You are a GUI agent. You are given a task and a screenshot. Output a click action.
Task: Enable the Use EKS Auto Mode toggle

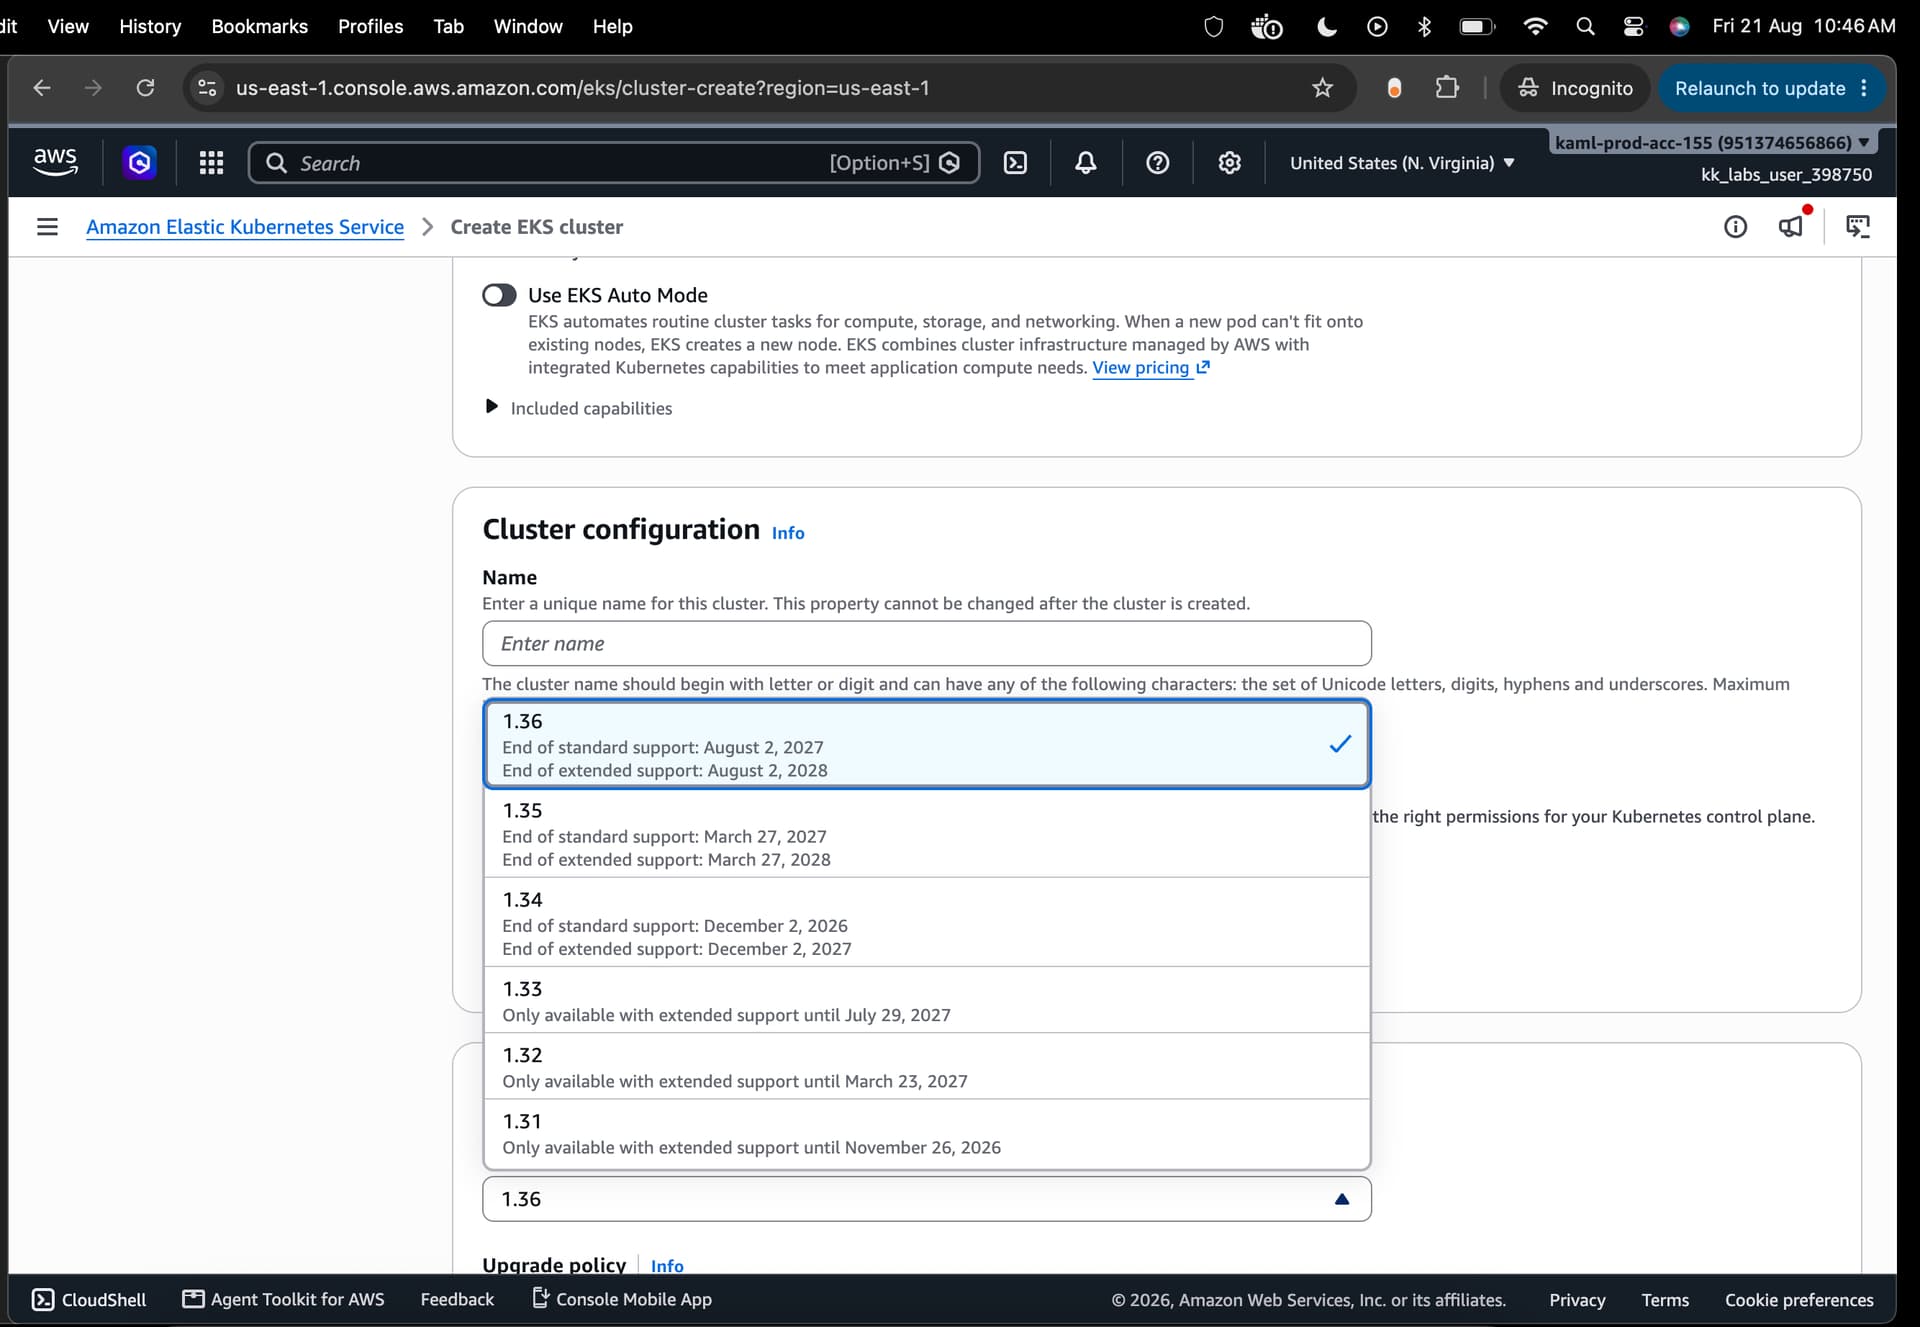pyautogui.click(x=499, y=295)
